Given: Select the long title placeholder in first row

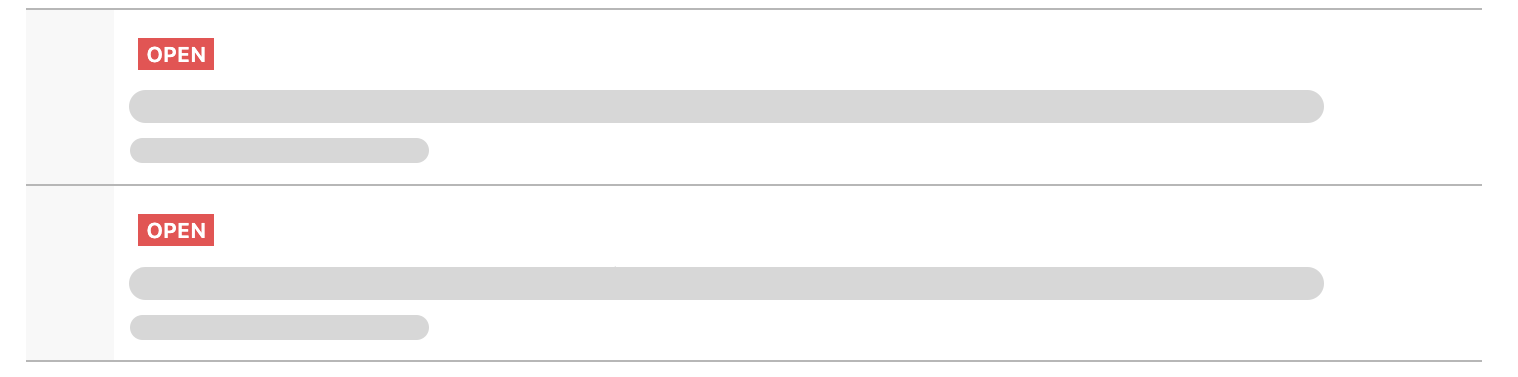Looking at the screenshot, I should coord(727,106).
